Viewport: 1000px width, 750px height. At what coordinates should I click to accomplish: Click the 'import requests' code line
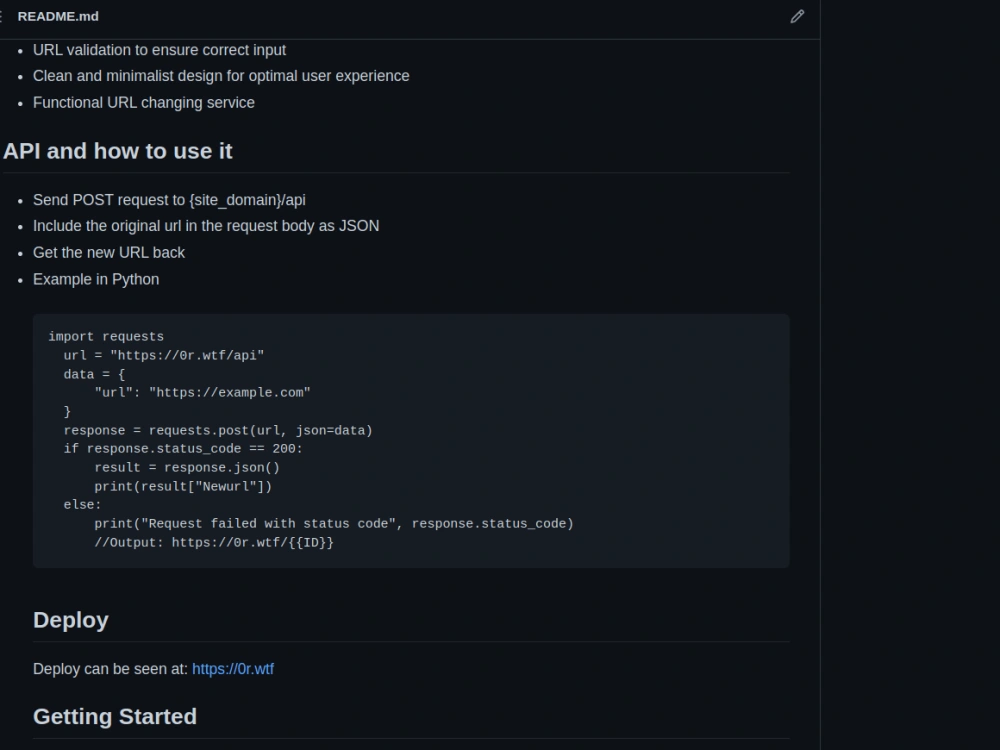pos(106,337)
